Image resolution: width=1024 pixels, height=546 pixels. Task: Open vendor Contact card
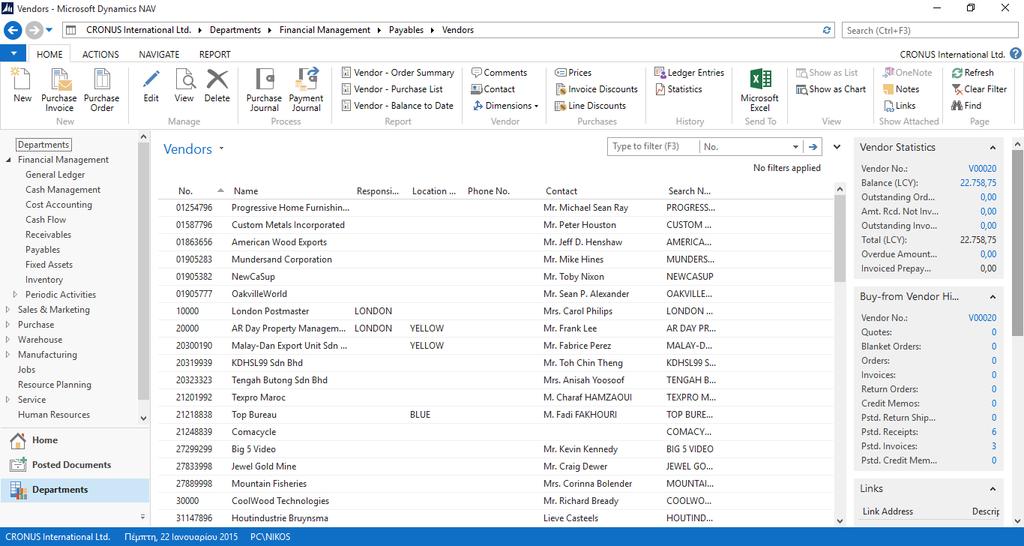(493, 89)
